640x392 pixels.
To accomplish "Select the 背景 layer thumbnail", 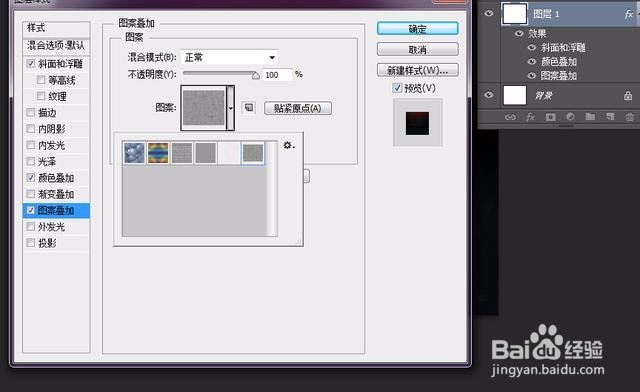I will [x=515, y=95].
